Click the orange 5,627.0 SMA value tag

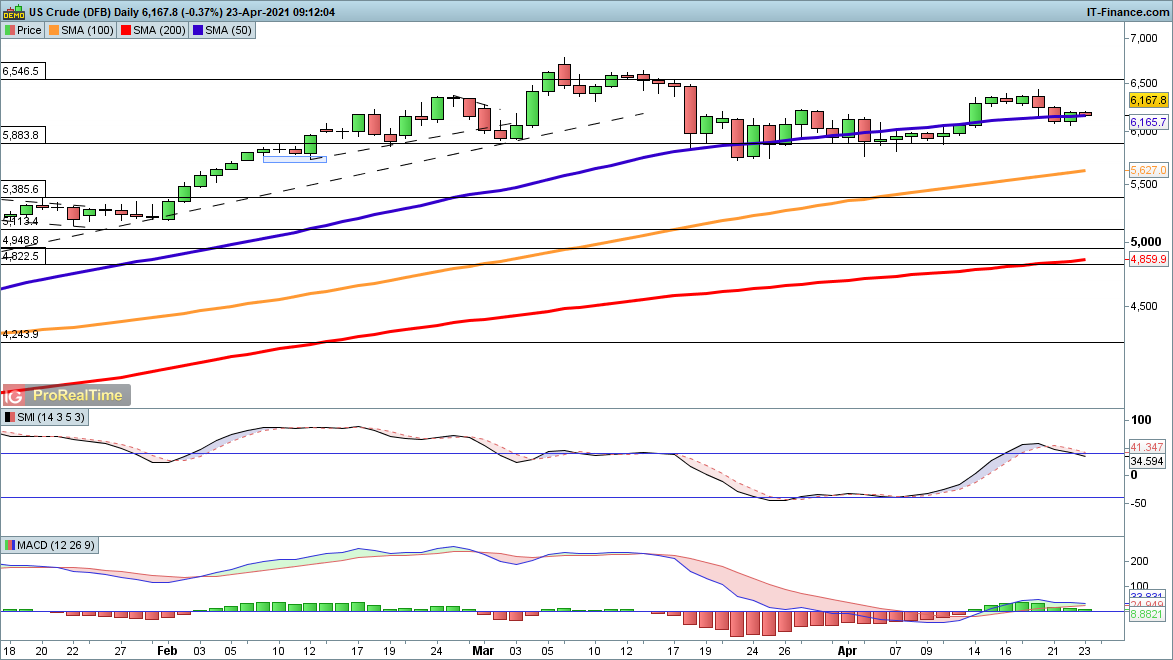click(1147, 170)
